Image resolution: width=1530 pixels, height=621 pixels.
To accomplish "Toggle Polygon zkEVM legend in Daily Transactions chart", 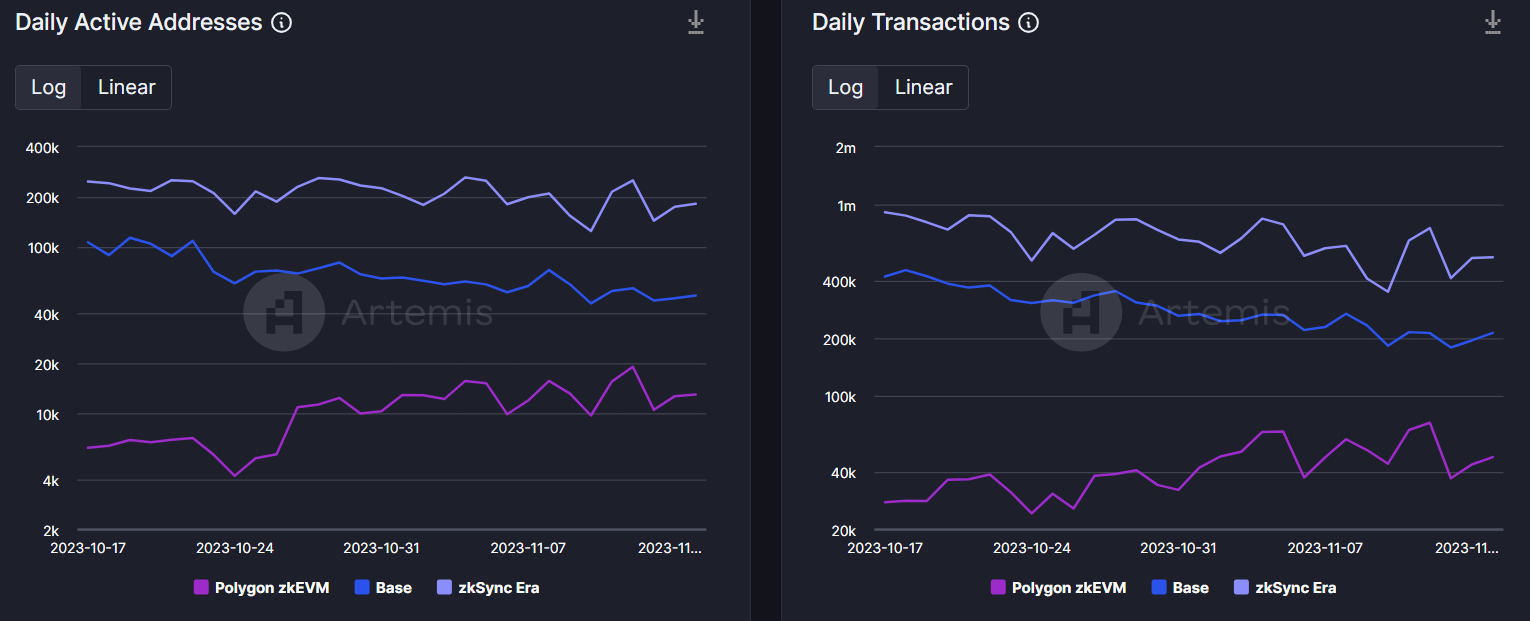I will click(x=1058, y=588).
